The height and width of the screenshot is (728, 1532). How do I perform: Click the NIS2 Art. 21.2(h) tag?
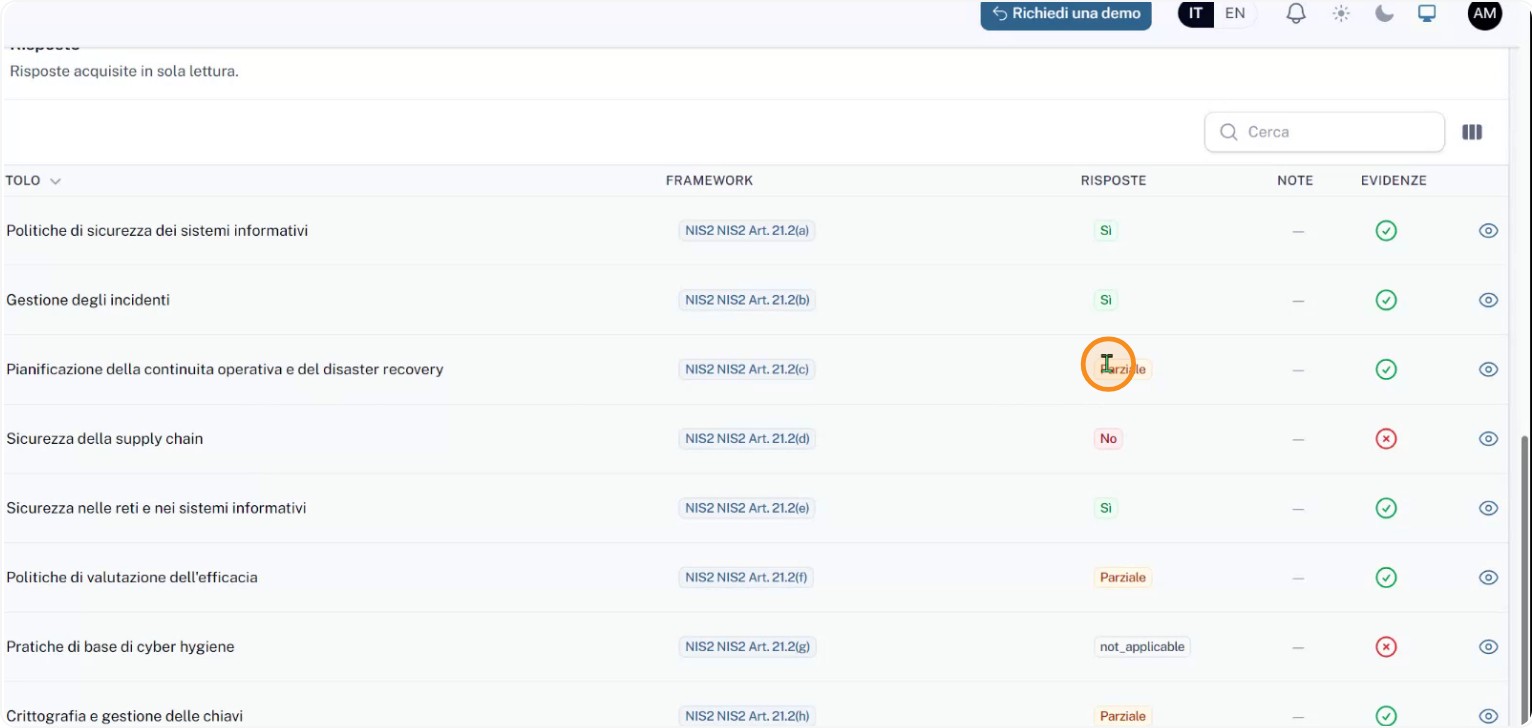[747, 716]
